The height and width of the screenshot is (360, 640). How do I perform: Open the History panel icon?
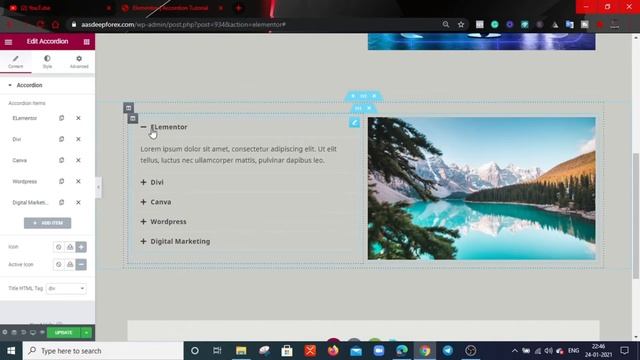(23, 333)
